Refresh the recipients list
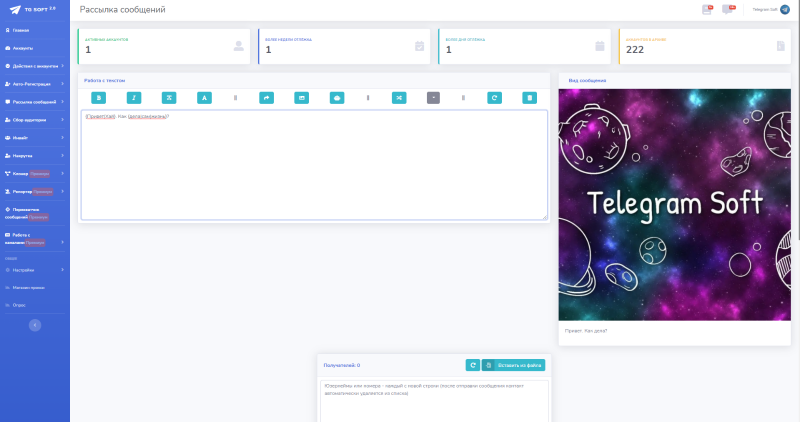 coord(472,365)
